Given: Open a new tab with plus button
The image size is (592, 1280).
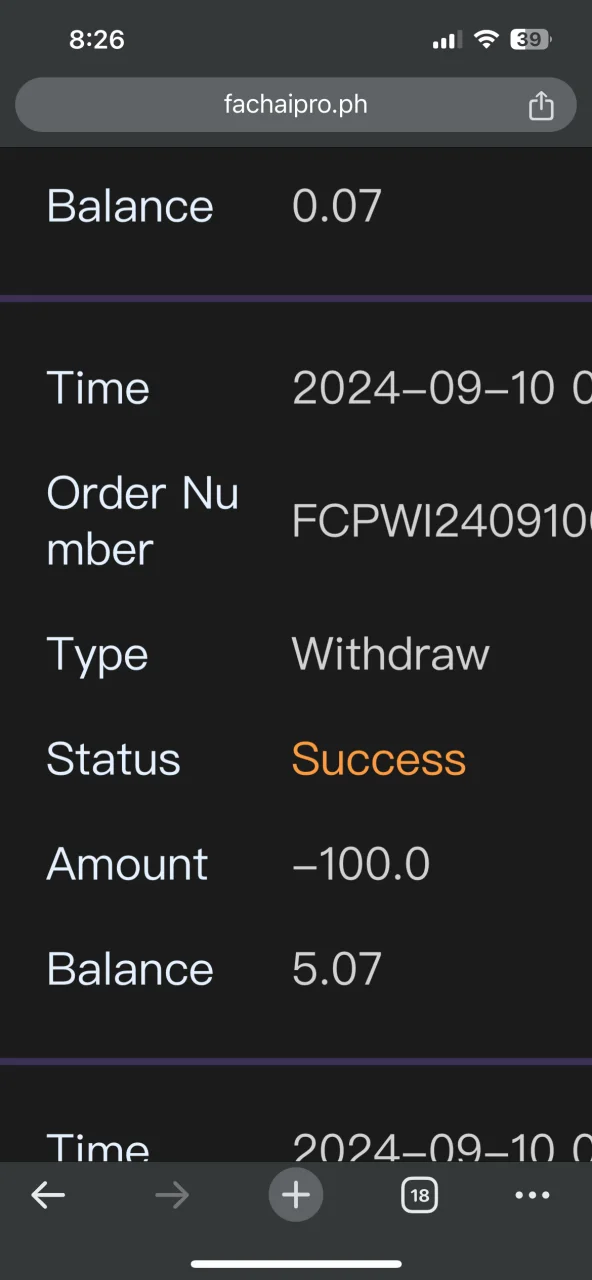Looking at the screenshot, I should pyautogui.click(x=296, y=1195).
